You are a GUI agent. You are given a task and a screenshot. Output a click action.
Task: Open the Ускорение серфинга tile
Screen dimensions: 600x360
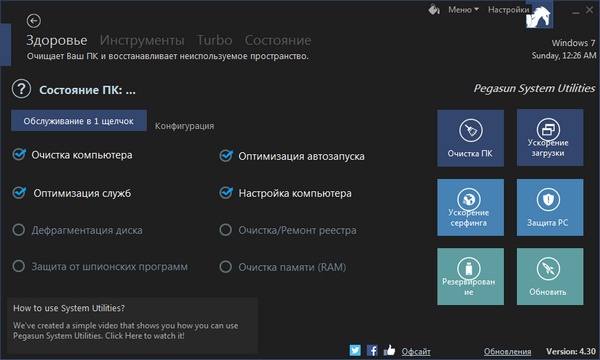click(470, 207)
